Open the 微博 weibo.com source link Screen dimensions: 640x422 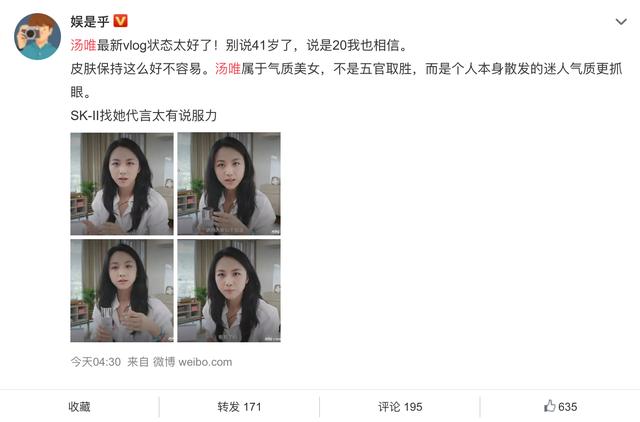[x=192, y=362]
